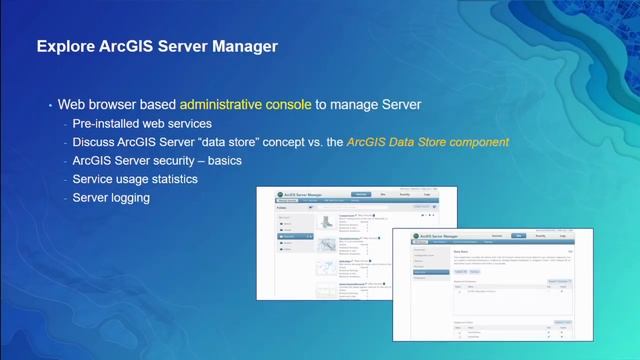Switch to the Services tab in the Data Store screenshot

(497, 236)
